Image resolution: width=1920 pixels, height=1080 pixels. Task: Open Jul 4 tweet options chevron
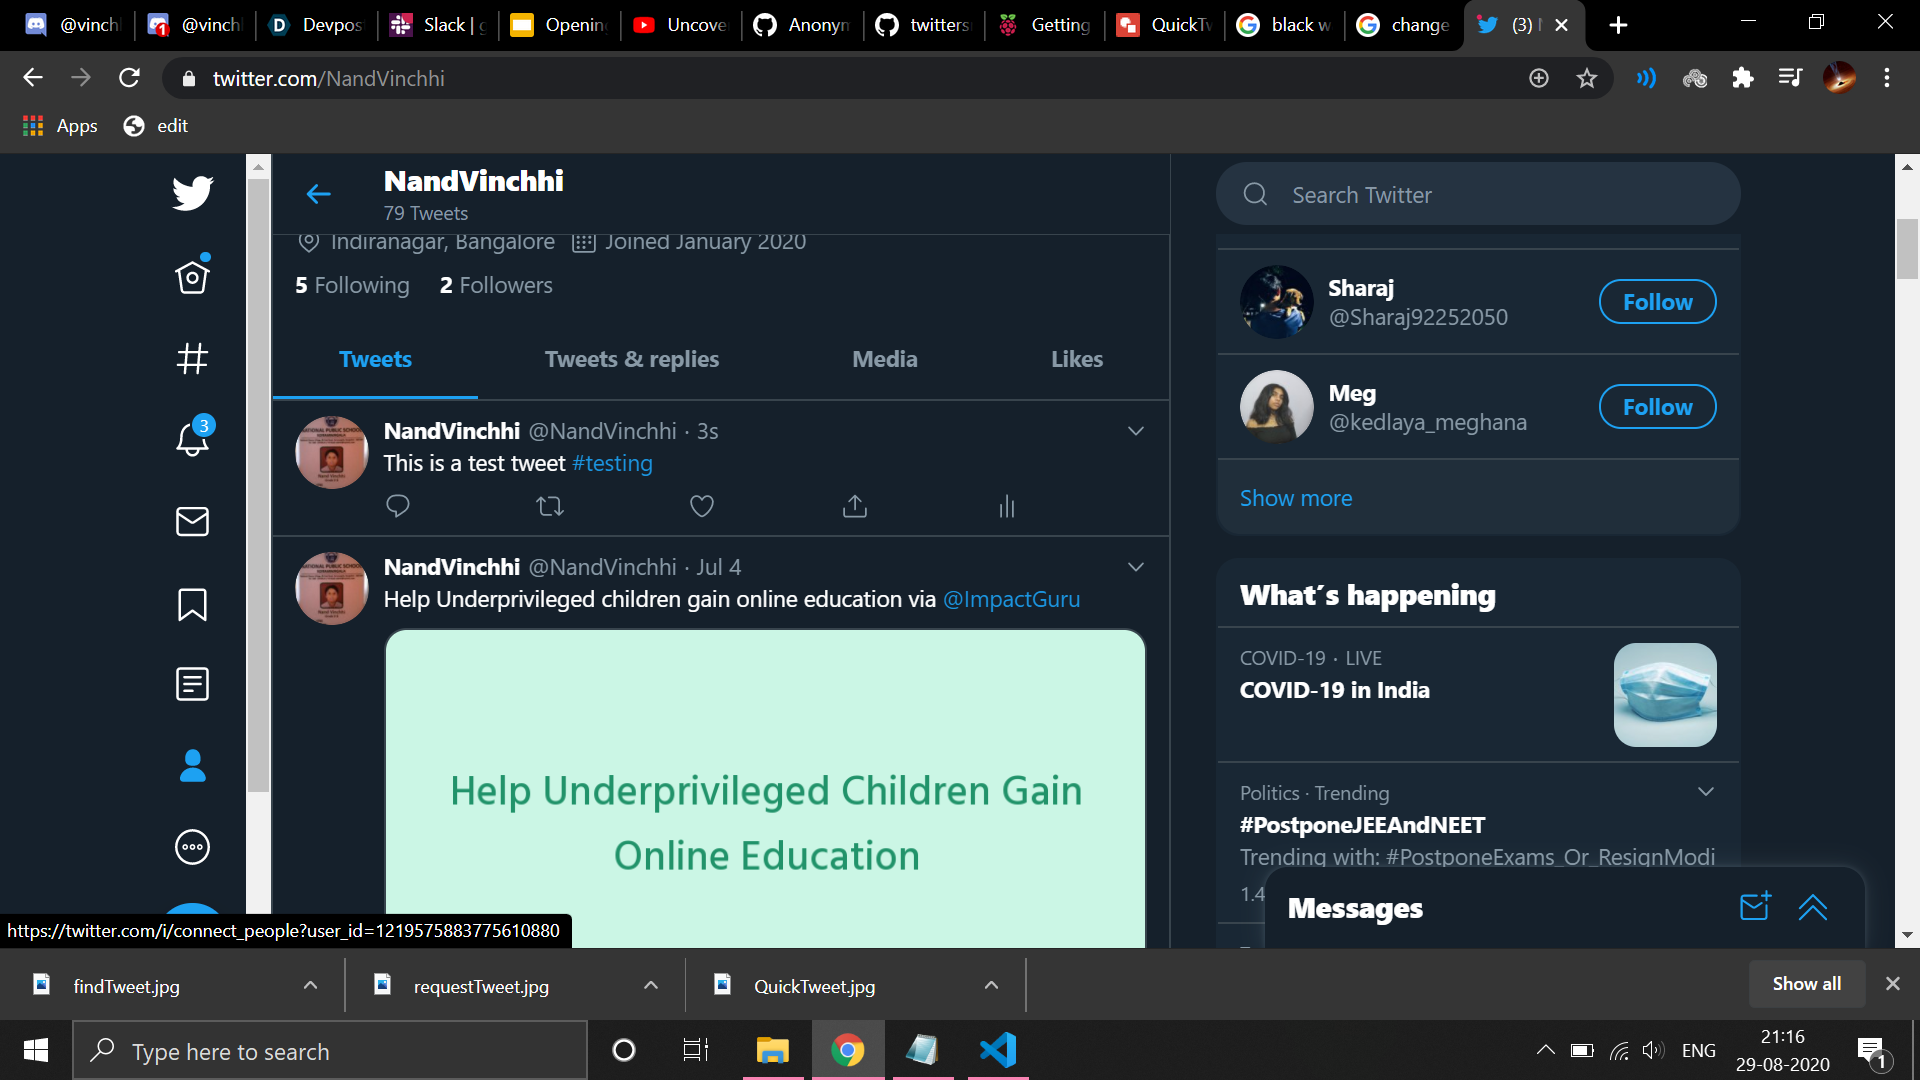click(x=1136, y=567)
